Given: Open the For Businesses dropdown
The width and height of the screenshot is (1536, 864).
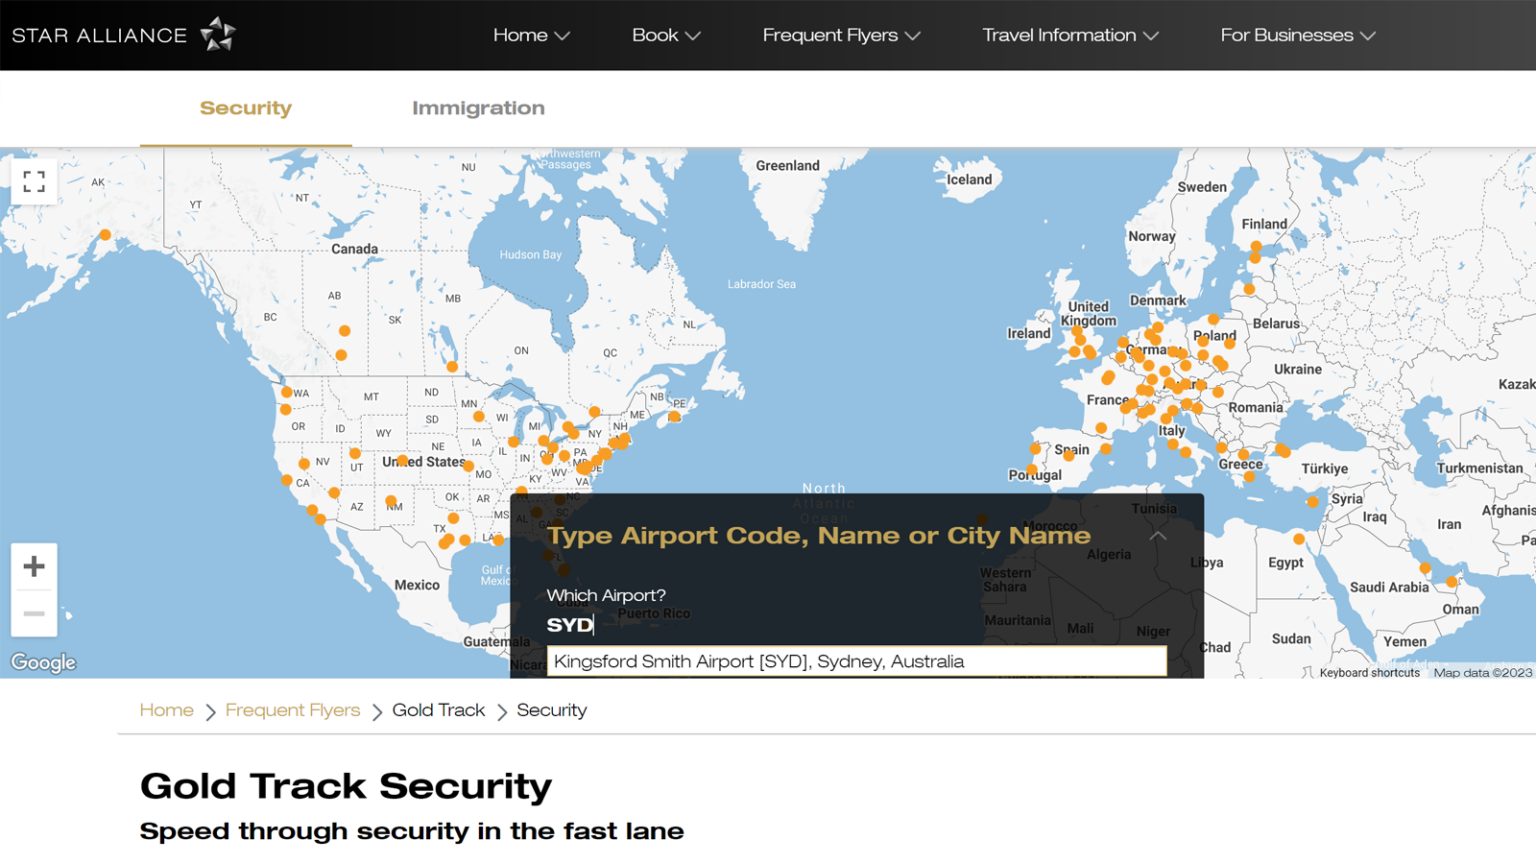Looking at the screenshot, I should point(1297,34).
